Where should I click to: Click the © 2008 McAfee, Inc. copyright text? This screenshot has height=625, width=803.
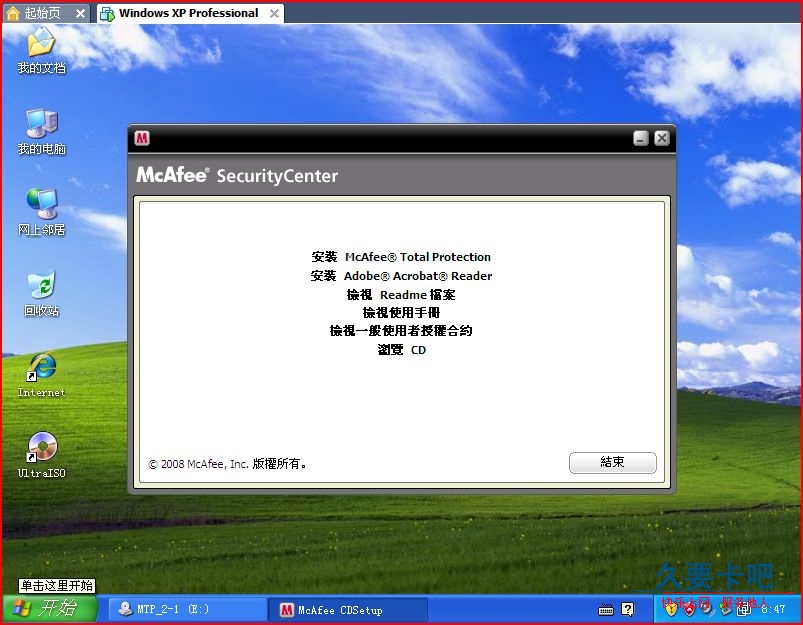(x=227, y=464)
